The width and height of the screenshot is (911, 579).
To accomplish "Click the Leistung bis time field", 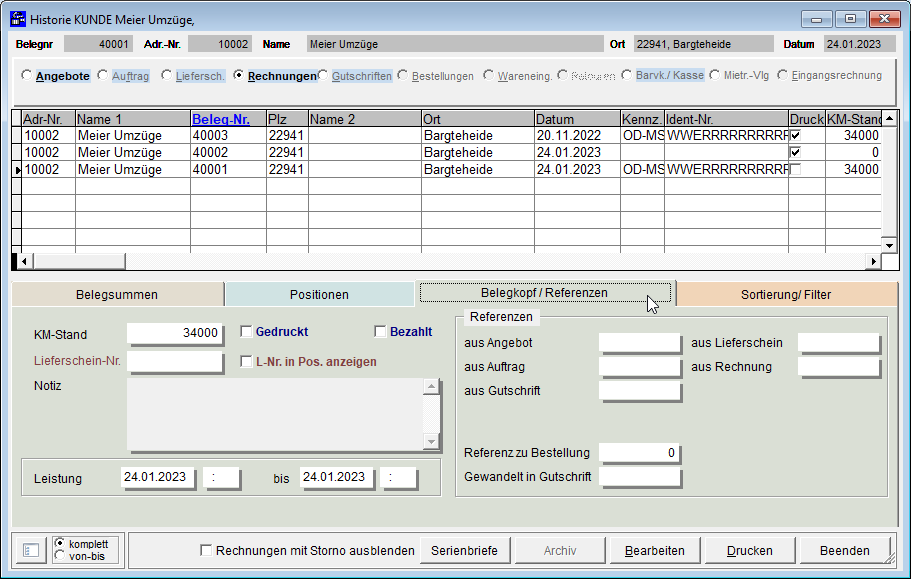I will (399, 477).
